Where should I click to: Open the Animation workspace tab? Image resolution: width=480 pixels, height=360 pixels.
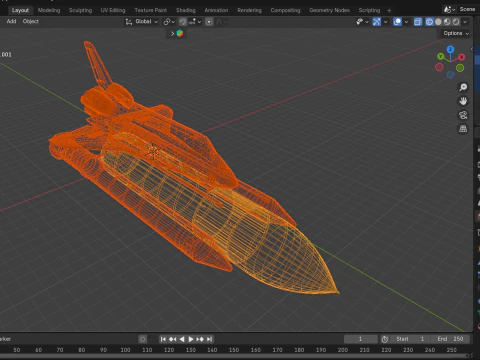(216, 10)
